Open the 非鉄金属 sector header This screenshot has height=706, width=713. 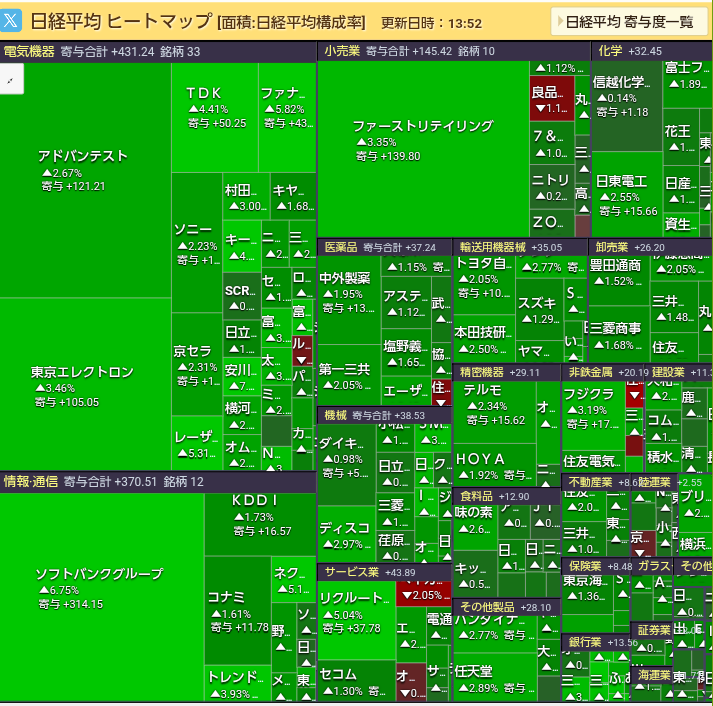coord(603,372)
